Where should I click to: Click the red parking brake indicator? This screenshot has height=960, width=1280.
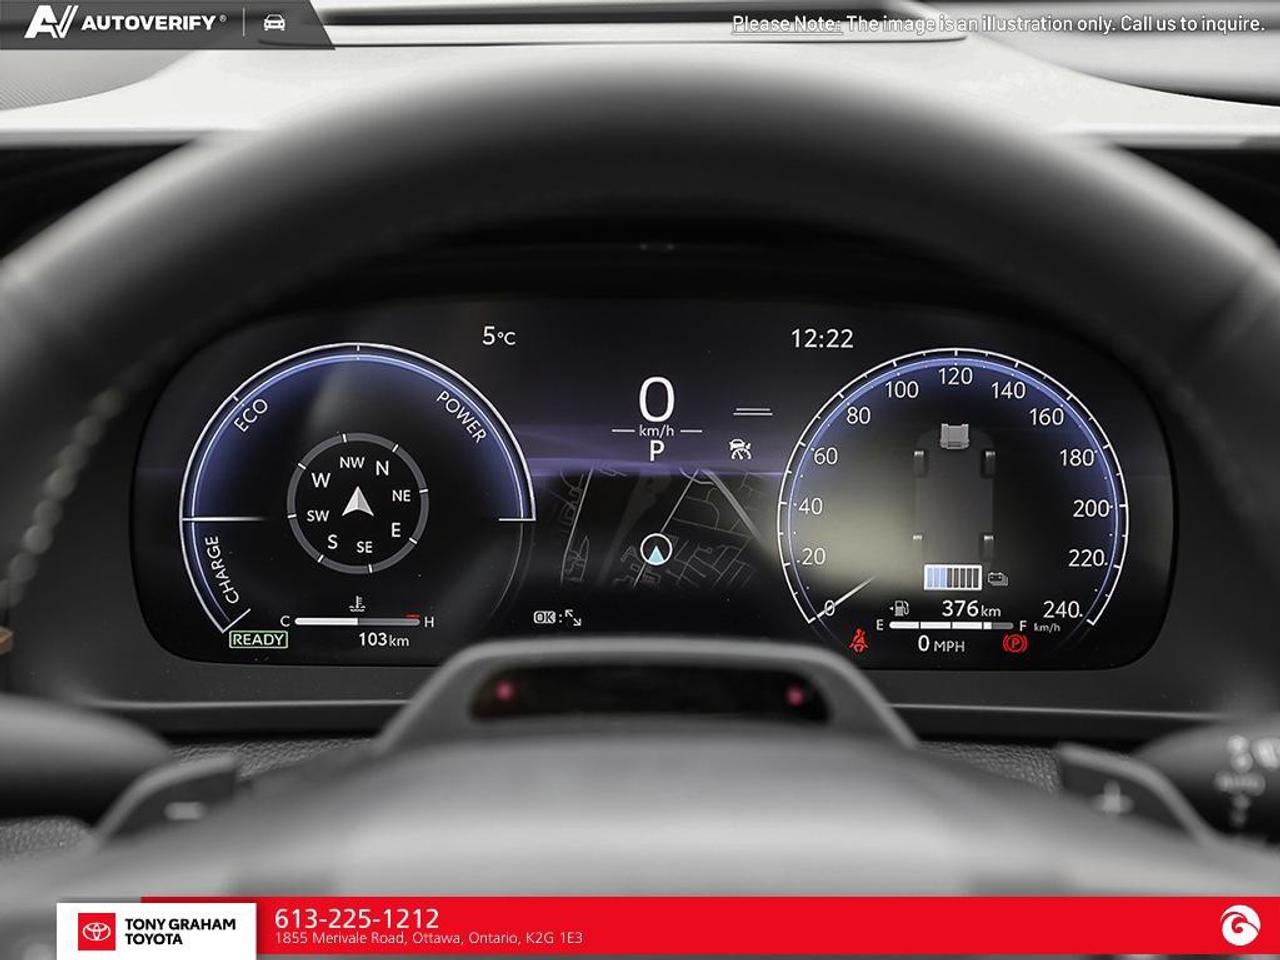[x=1015, y=643]
